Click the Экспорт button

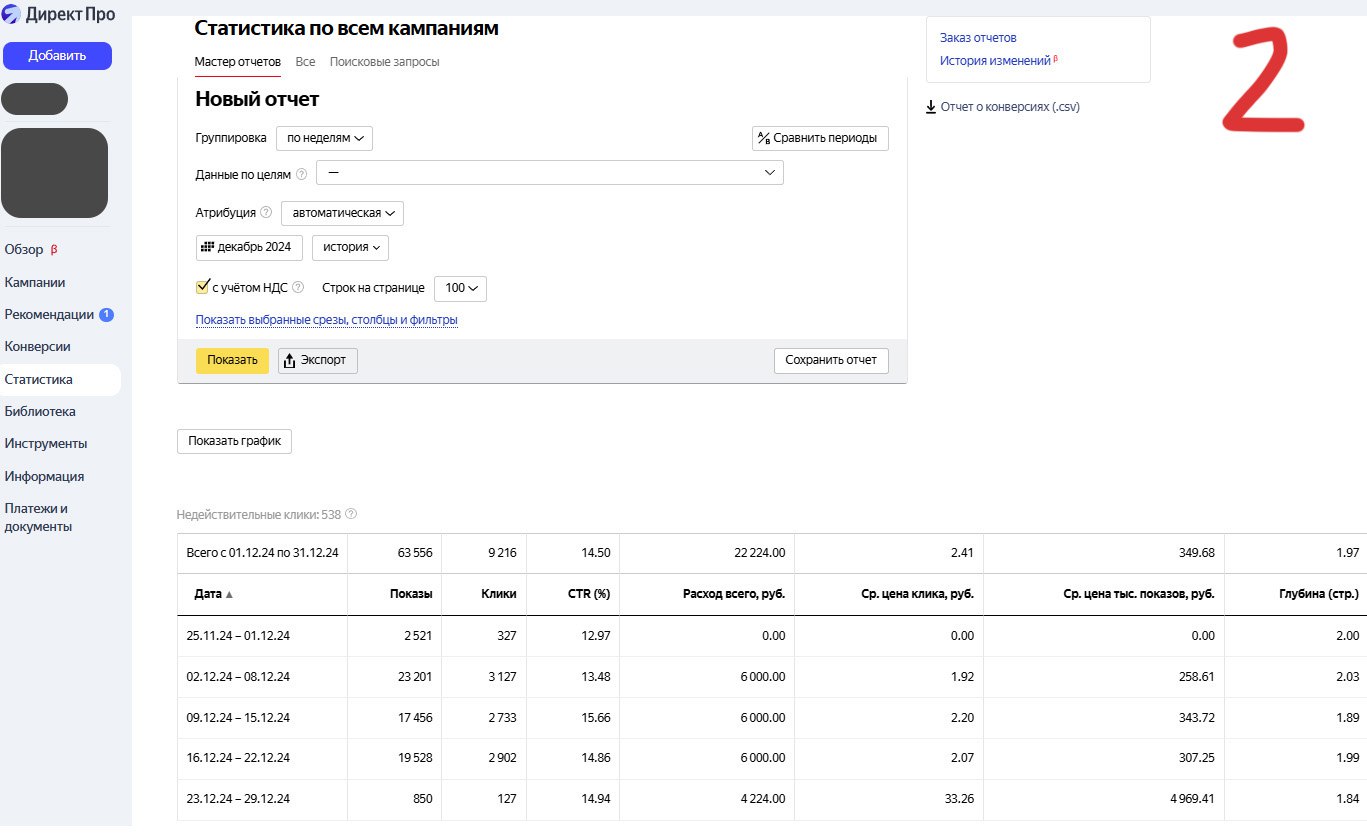(x=318, y=360)
